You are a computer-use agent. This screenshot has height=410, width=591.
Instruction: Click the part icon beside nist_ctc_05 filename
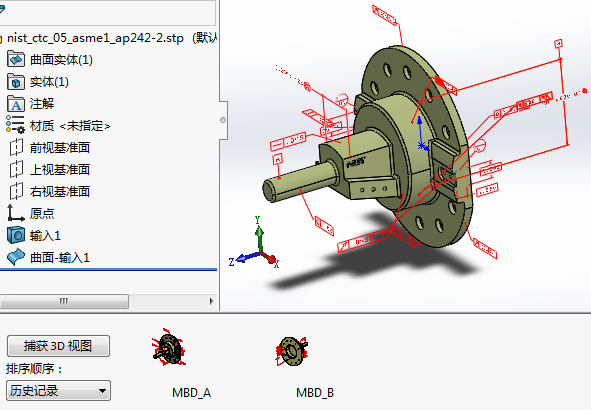coord(1,38)
